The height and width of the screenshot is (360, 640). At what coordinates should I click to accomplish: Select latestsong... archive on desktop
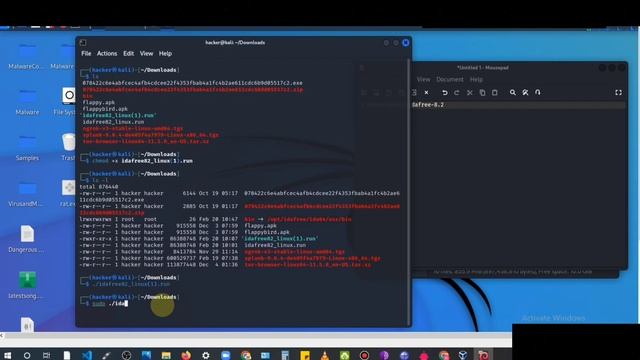click(27, 285)
